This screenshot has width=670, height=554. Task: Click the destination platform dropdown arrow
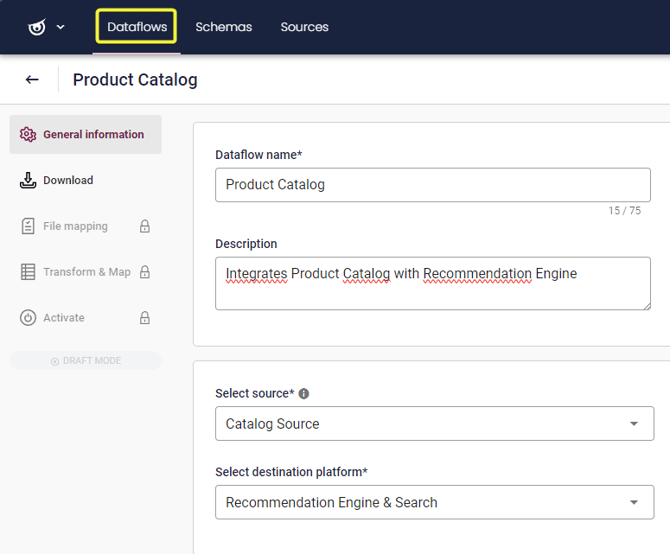[634, 502]
